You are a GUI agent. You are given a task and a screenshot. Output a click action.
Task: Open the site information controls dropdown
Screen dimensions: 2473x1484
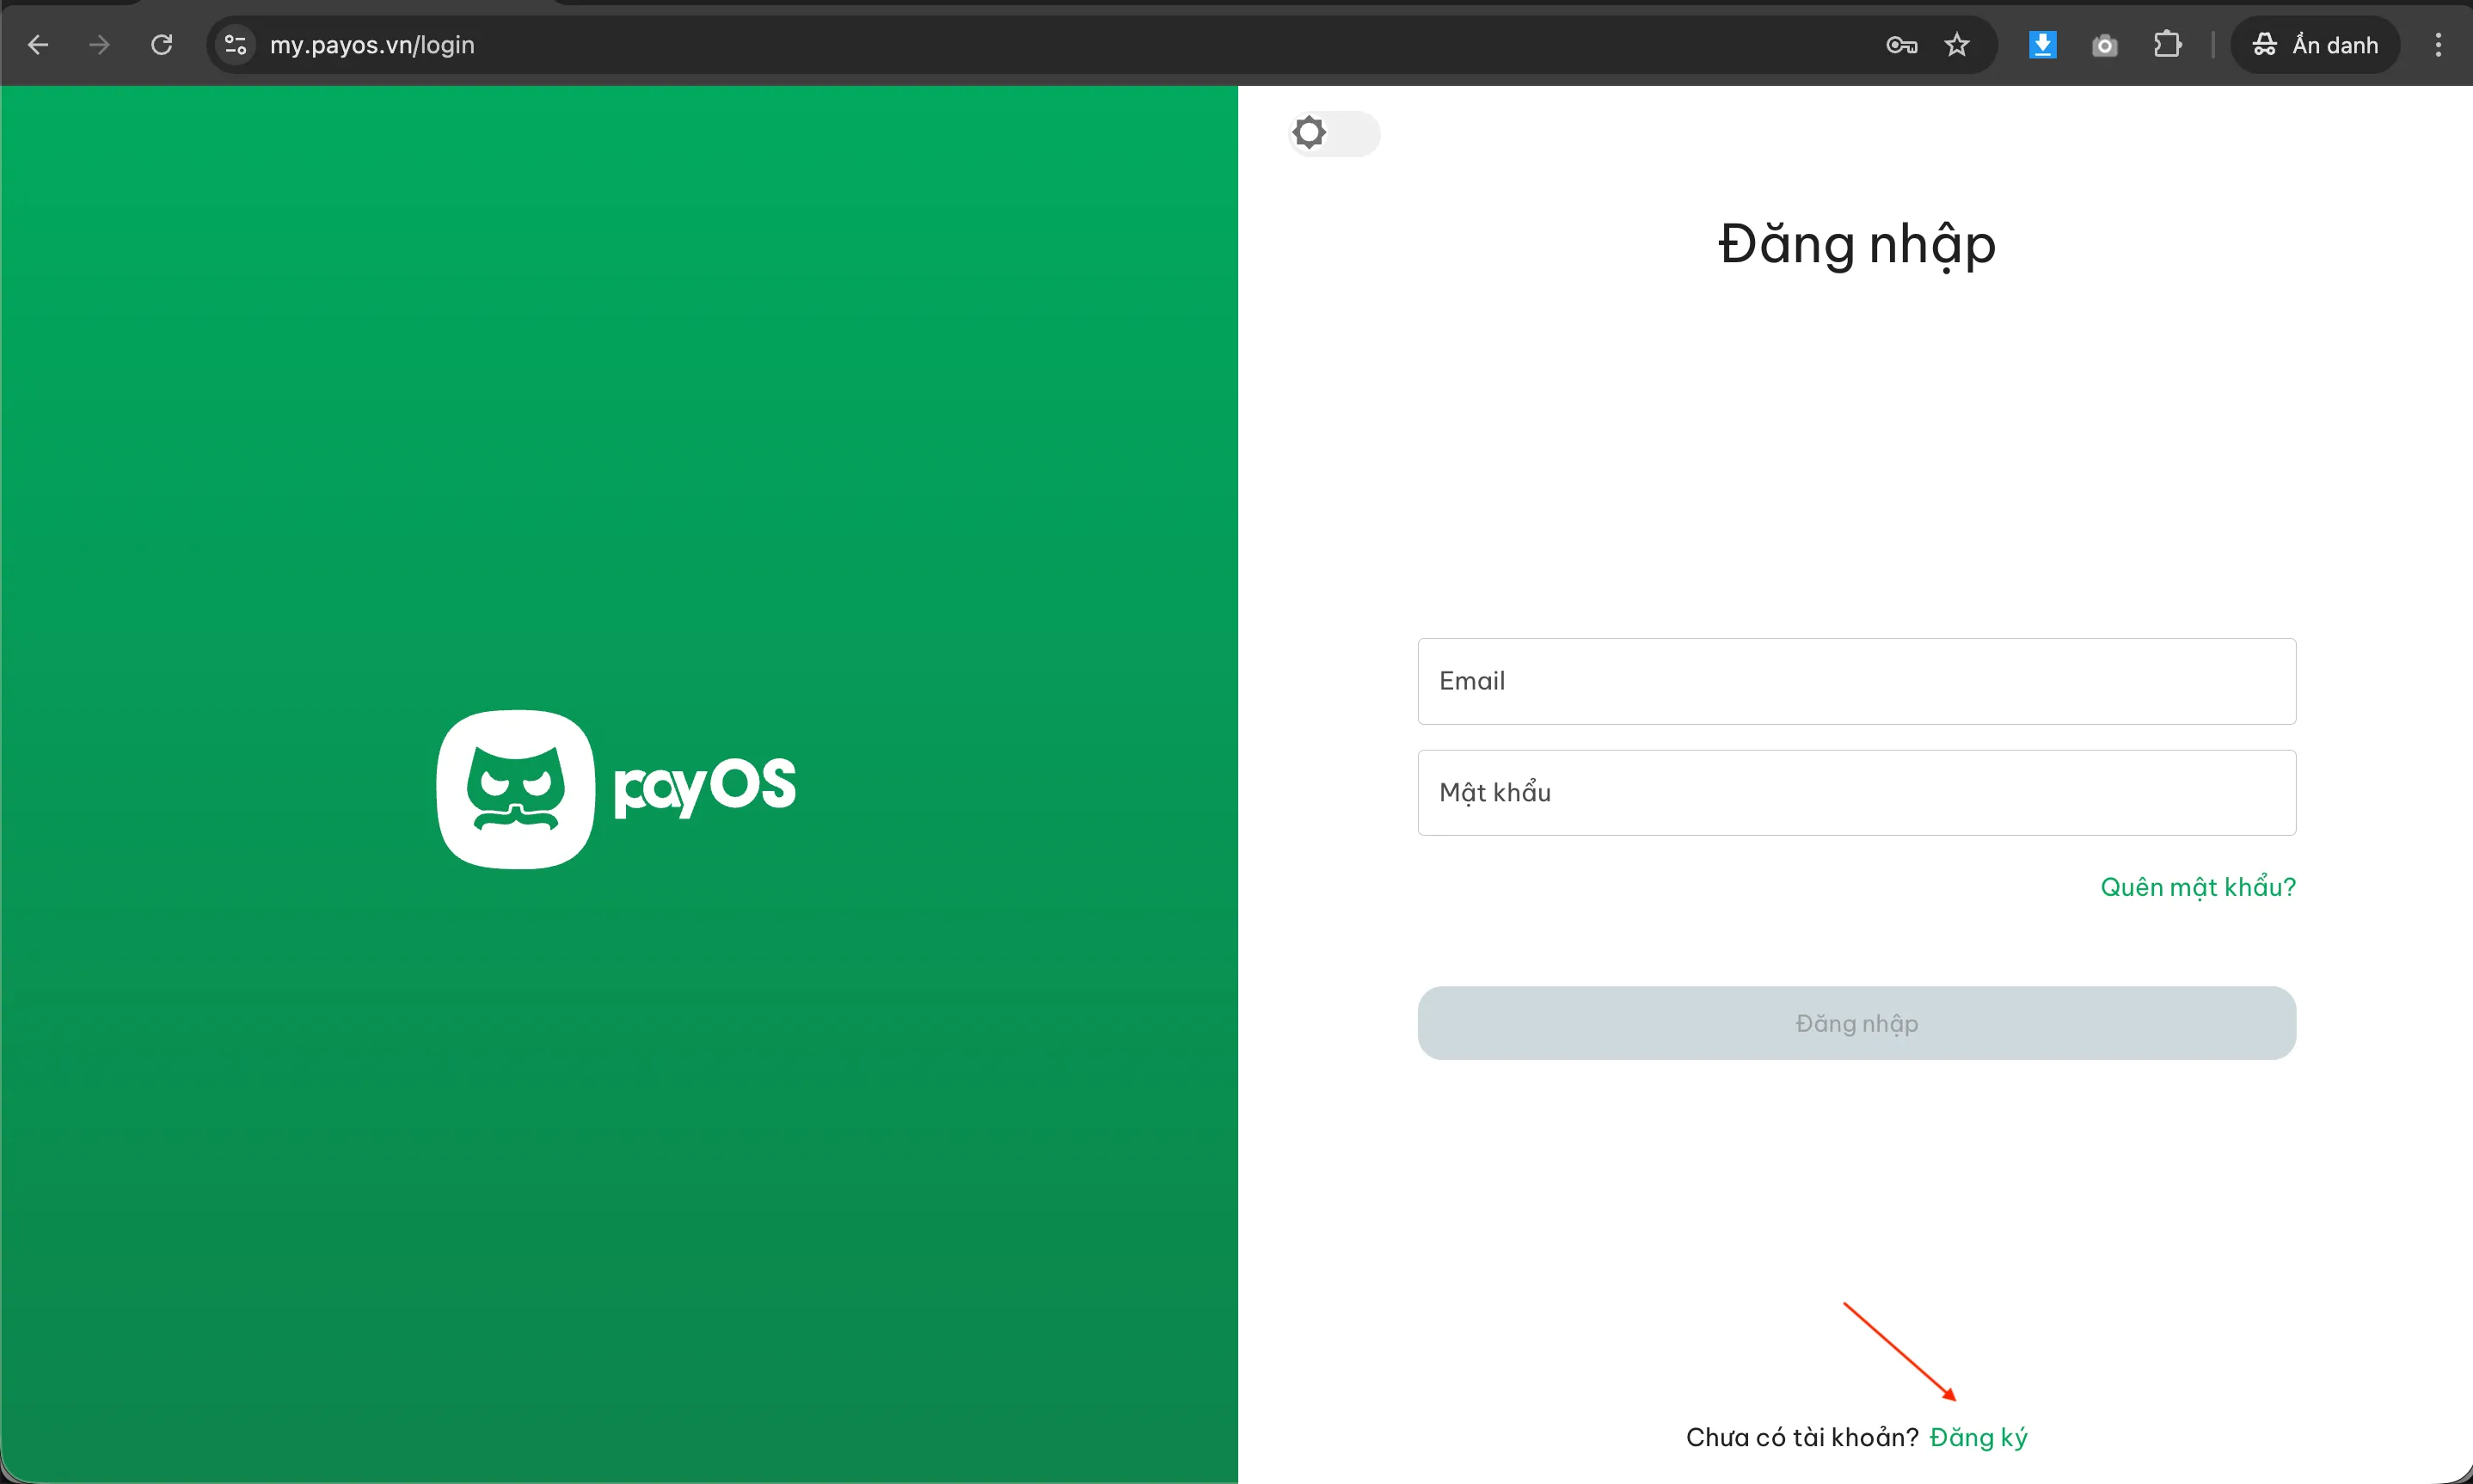point(234,44)
